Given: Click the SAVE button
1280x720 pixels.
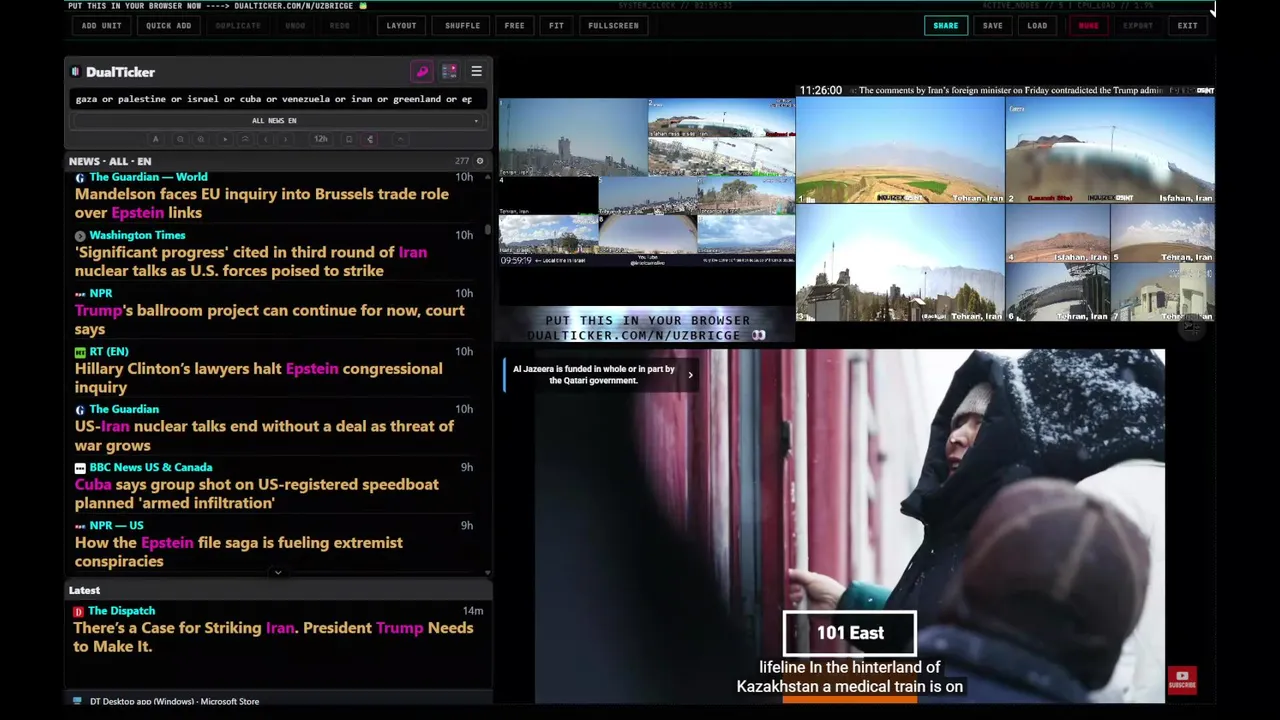Looking at the screenshot, I should 993,26.
